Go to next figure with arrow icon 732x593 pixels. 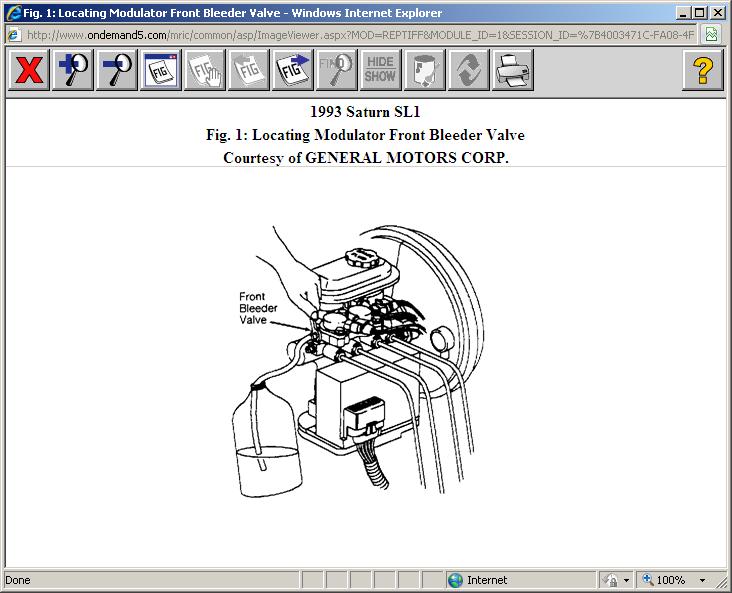coord(293,70)
